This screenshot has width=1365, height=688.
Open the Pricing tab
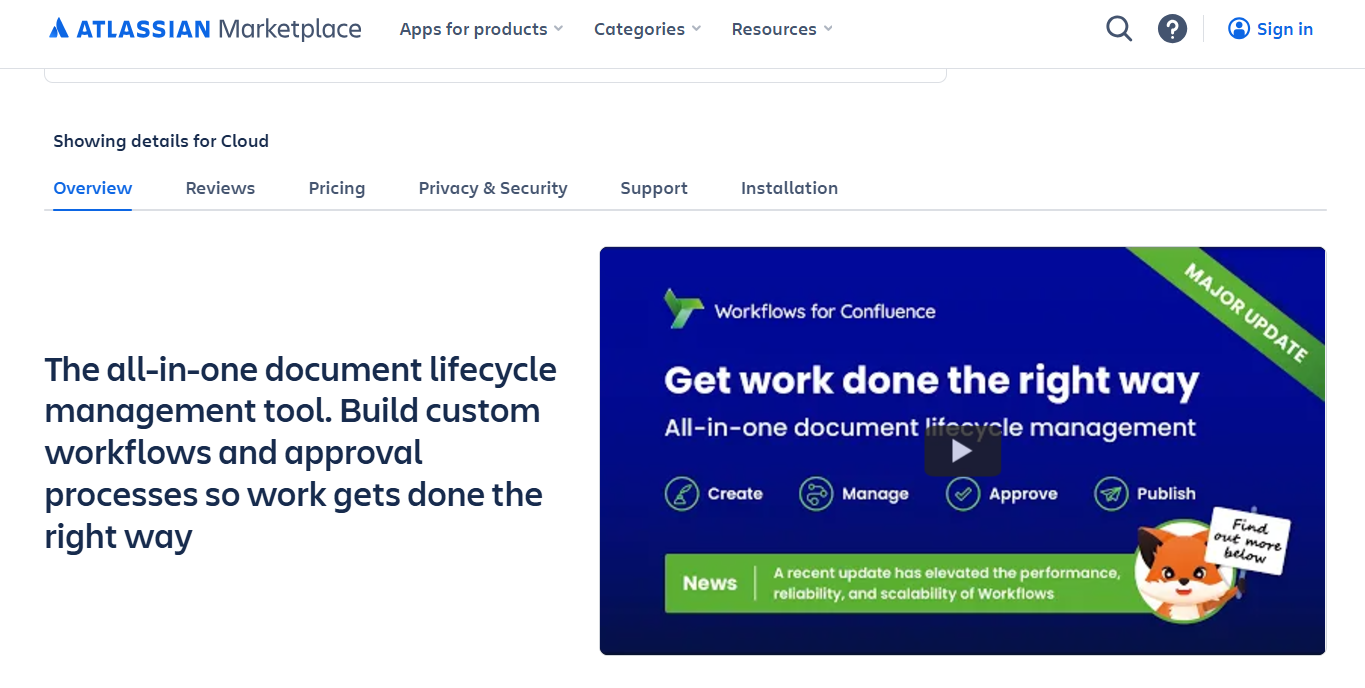point(337,188)
